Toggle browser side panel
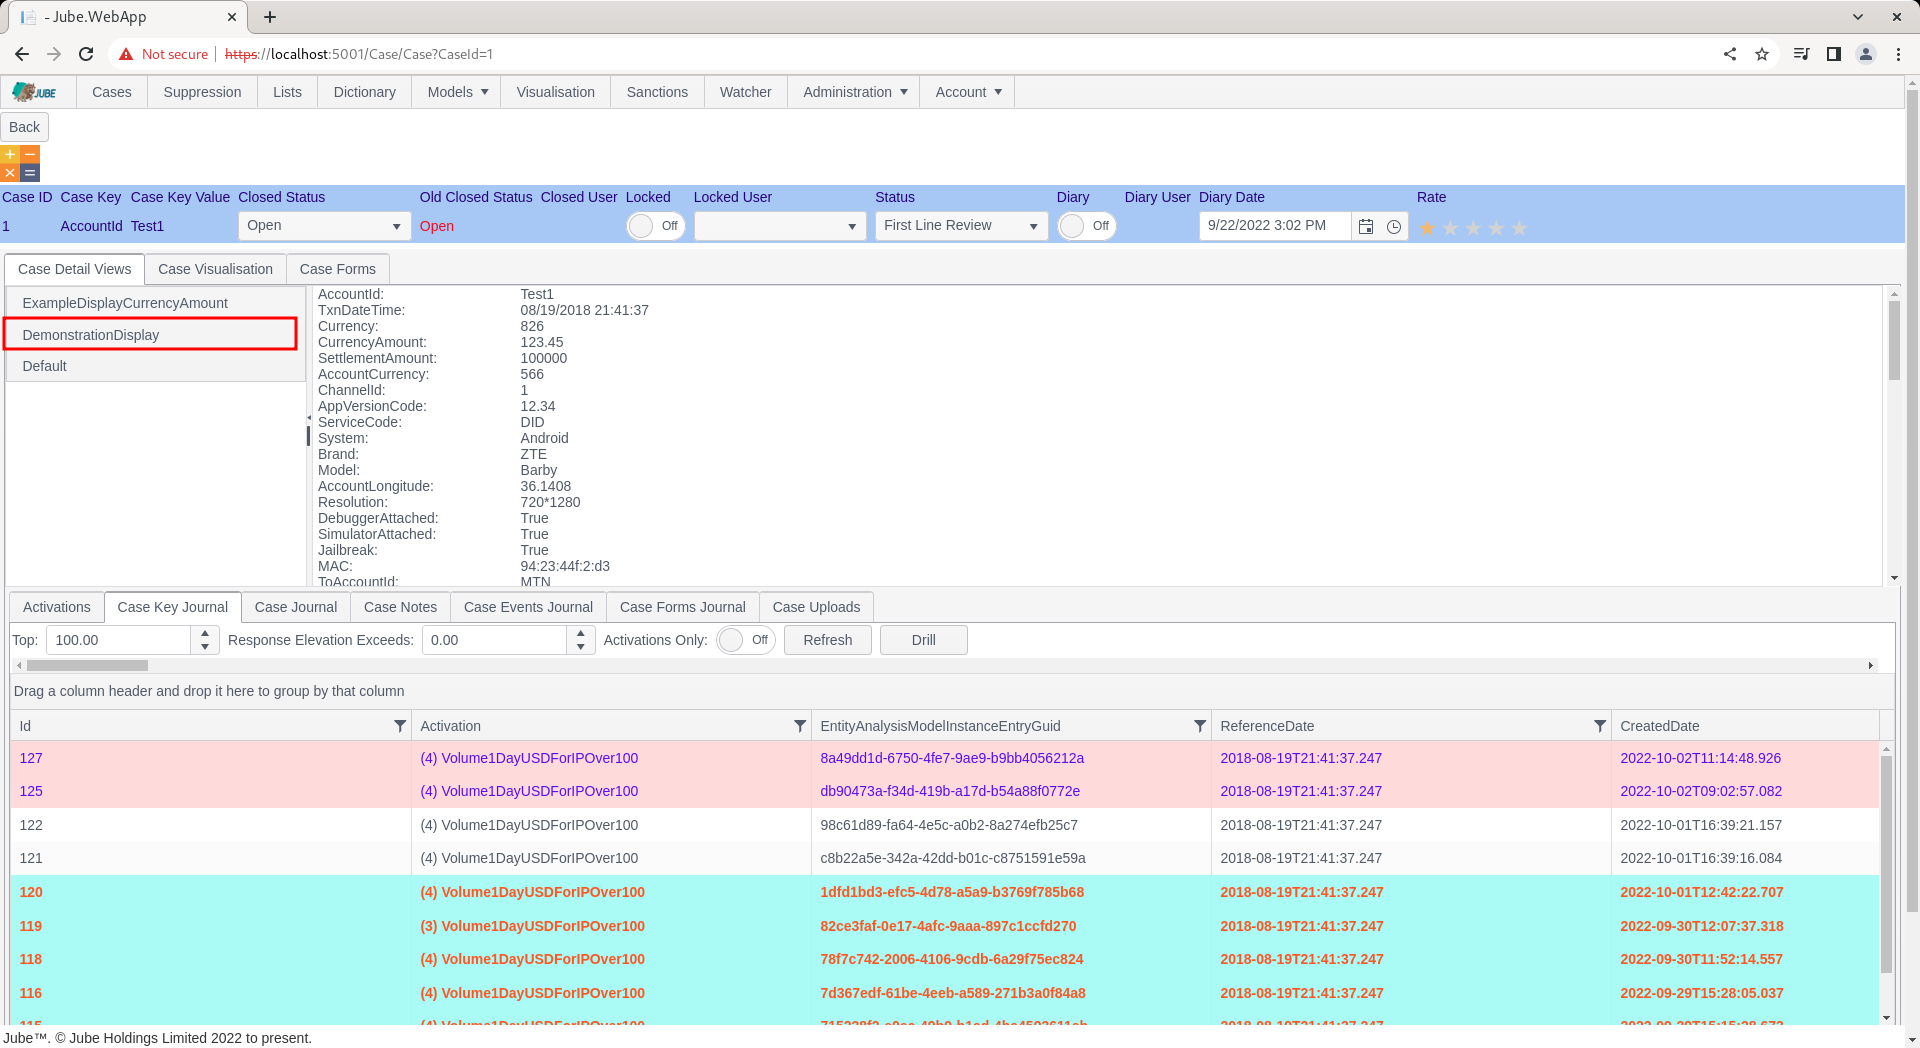Screen dimensions: 1920x1048 point(1834,54)
